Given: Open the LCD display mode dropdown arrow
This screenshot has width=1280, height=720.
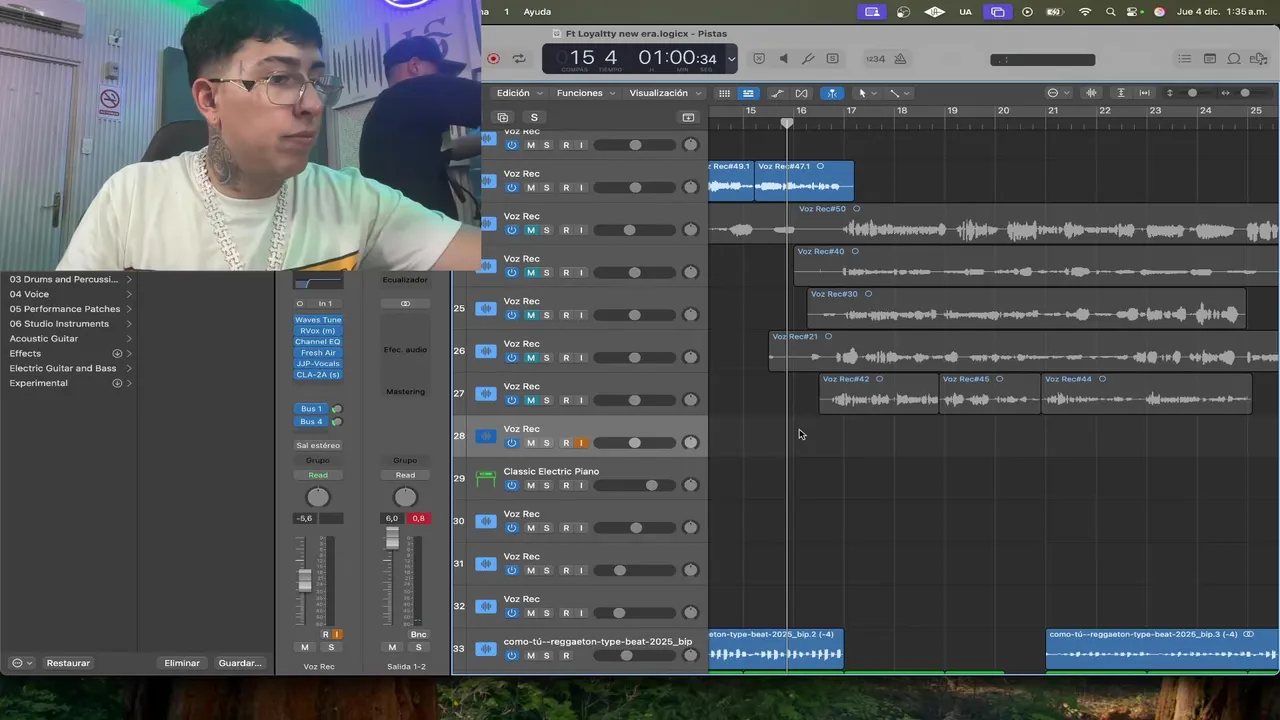Looking at the screenshot, I should pos(731,59).
